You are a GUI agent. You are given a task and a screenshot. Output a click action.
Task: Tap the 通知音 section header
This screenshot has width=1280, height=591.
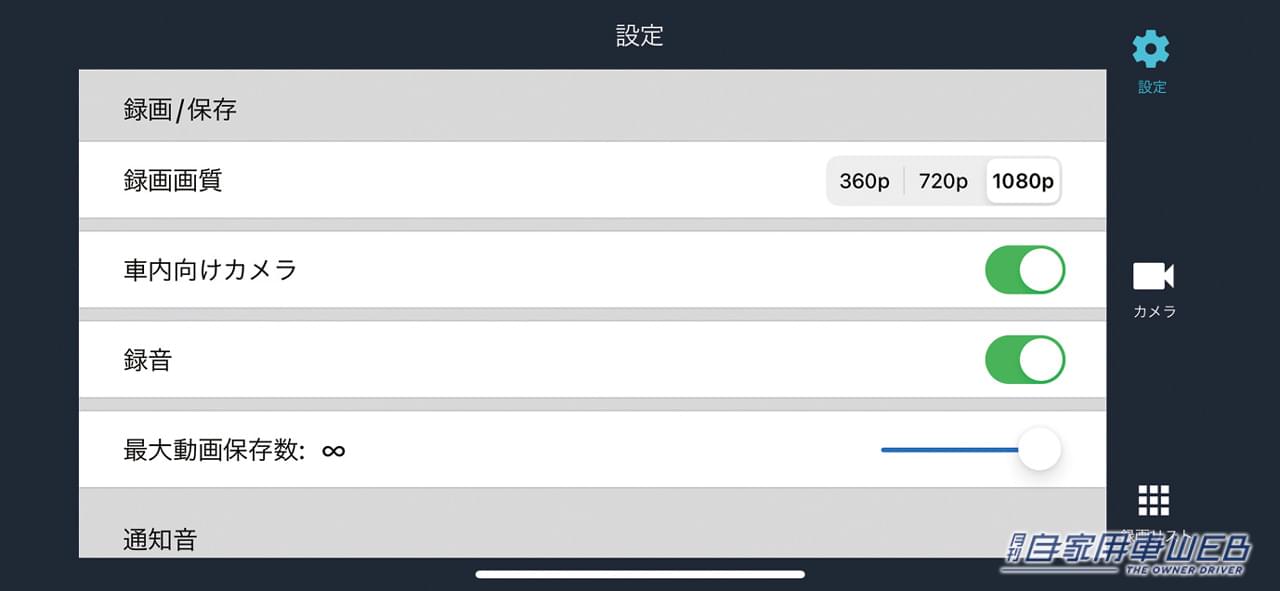tap(160, 540)
